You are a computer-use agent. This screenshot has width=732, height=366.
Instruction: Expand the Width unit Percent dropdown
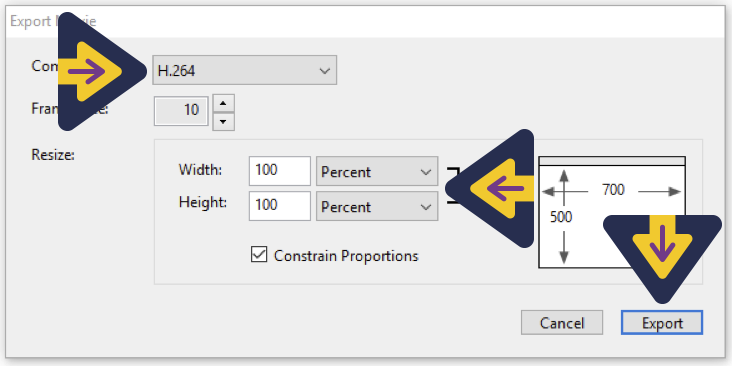(x=377, y=171)
